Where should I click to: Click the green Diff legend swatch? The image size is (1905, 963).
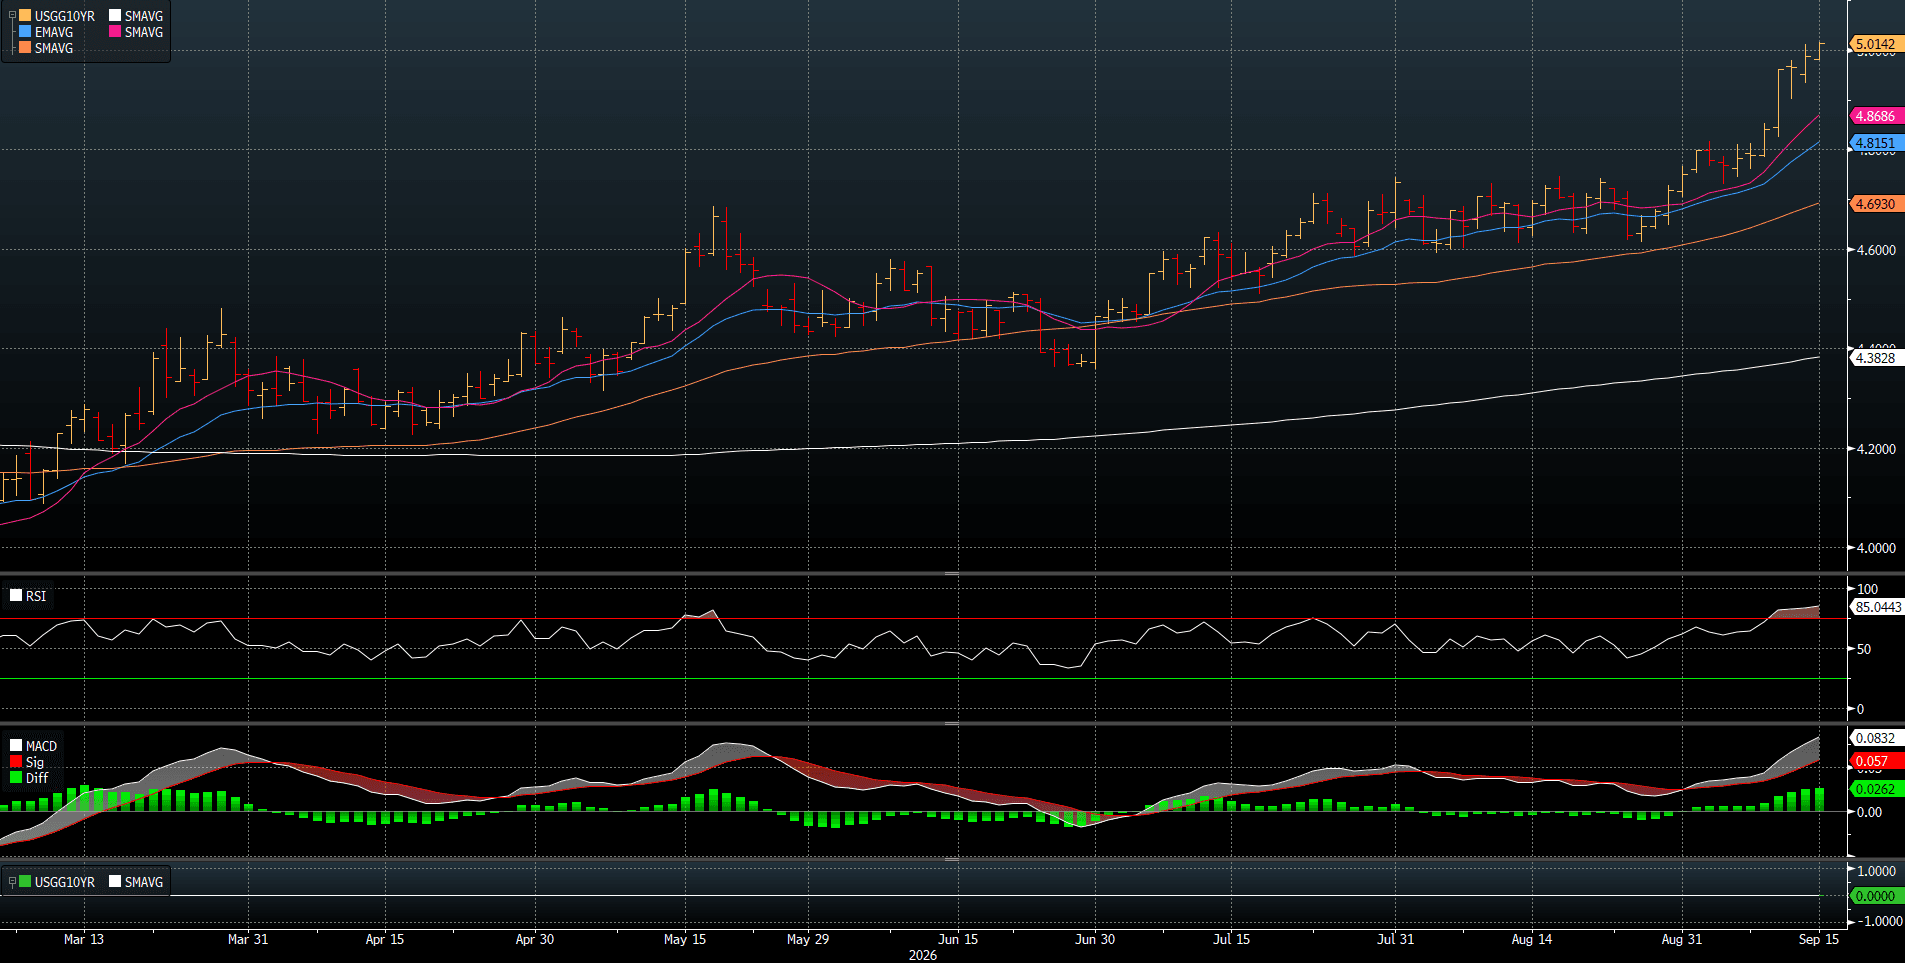point(16,778)
